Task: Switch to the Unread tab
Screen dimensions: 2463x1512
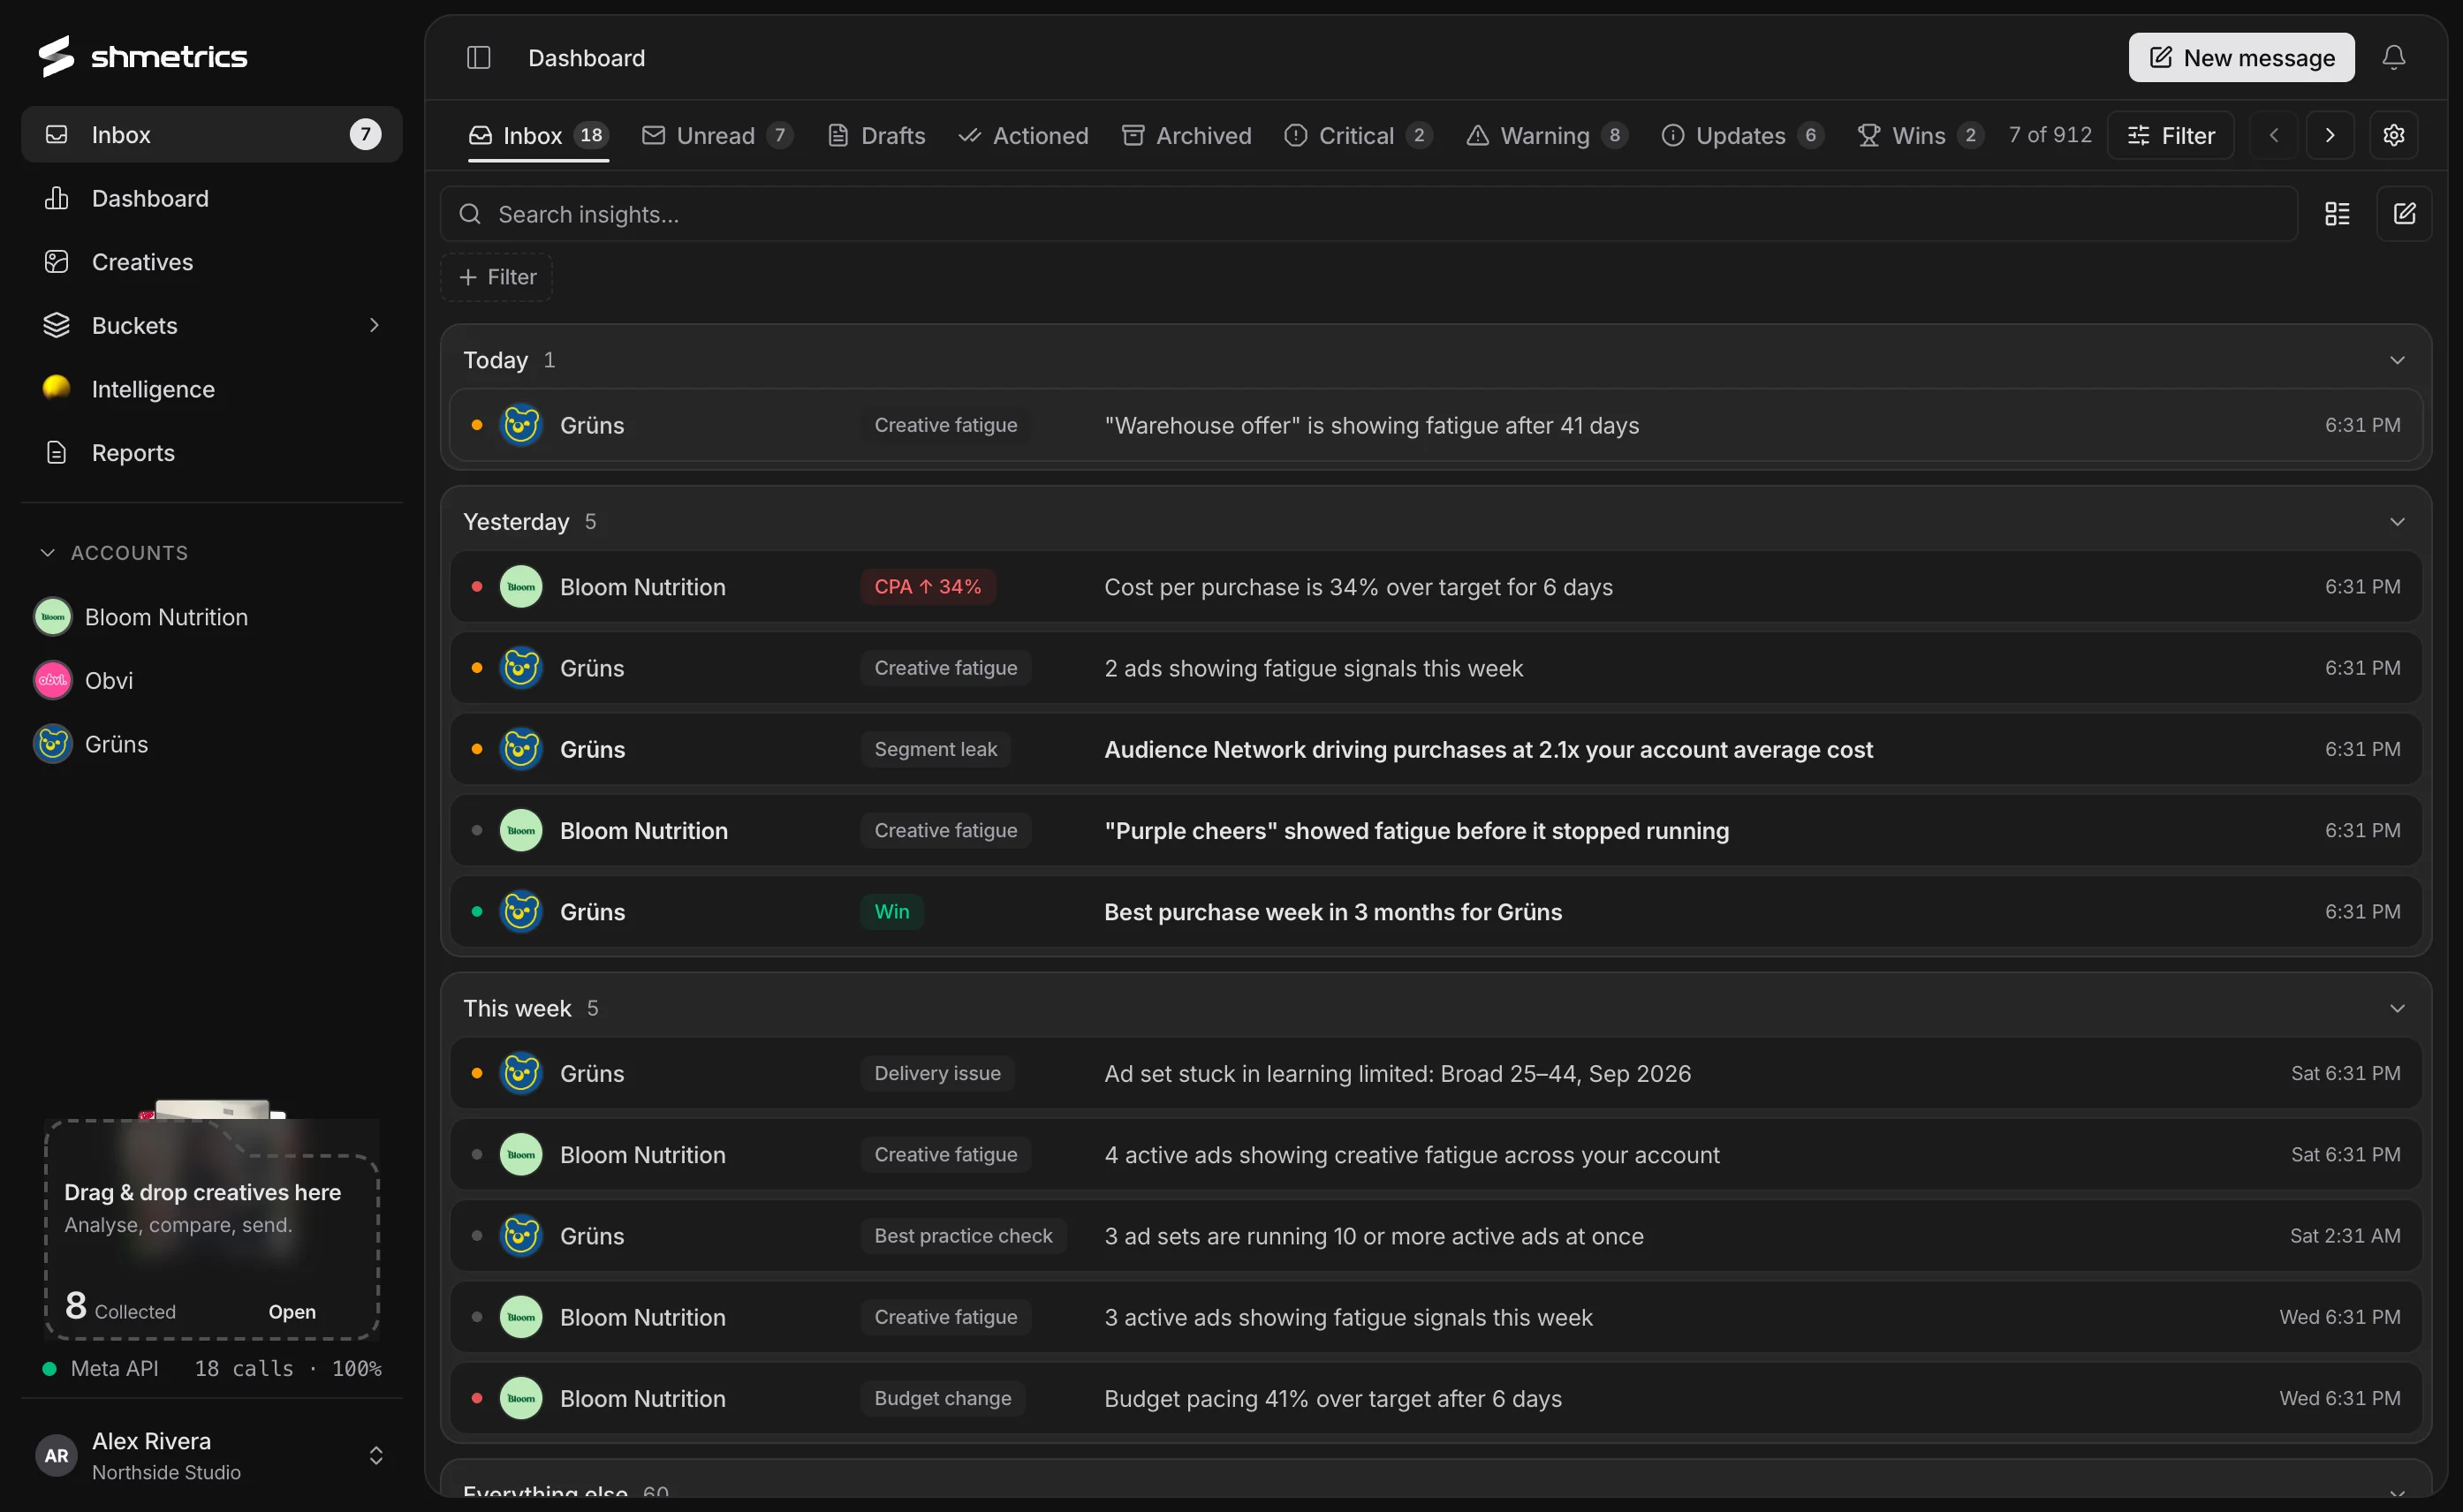Action: [x=717, y=135]
